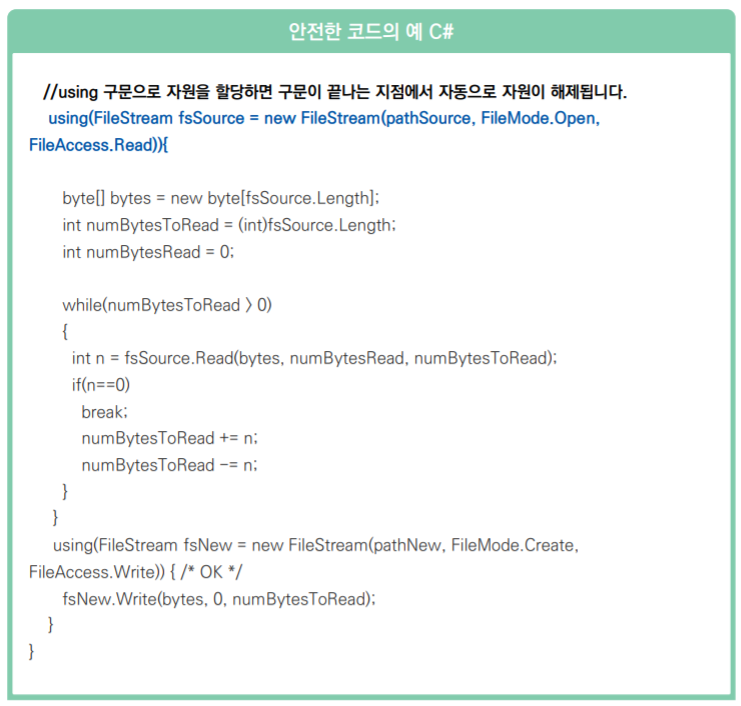Click the Korean comment line starting with //using
The image size is (741, 706).
335,91
